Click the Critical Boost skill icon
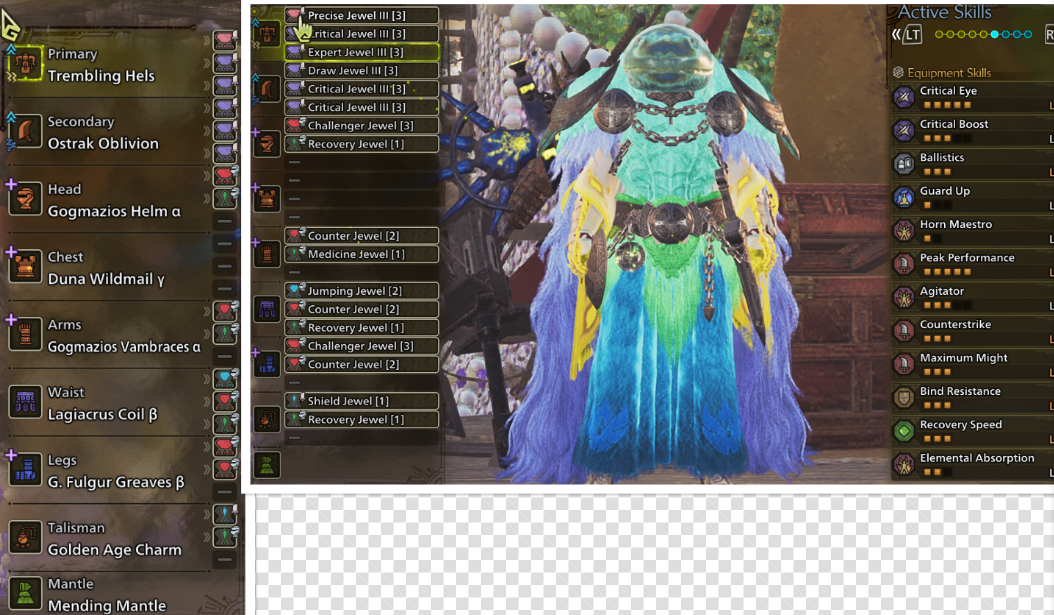 point(903,130)
